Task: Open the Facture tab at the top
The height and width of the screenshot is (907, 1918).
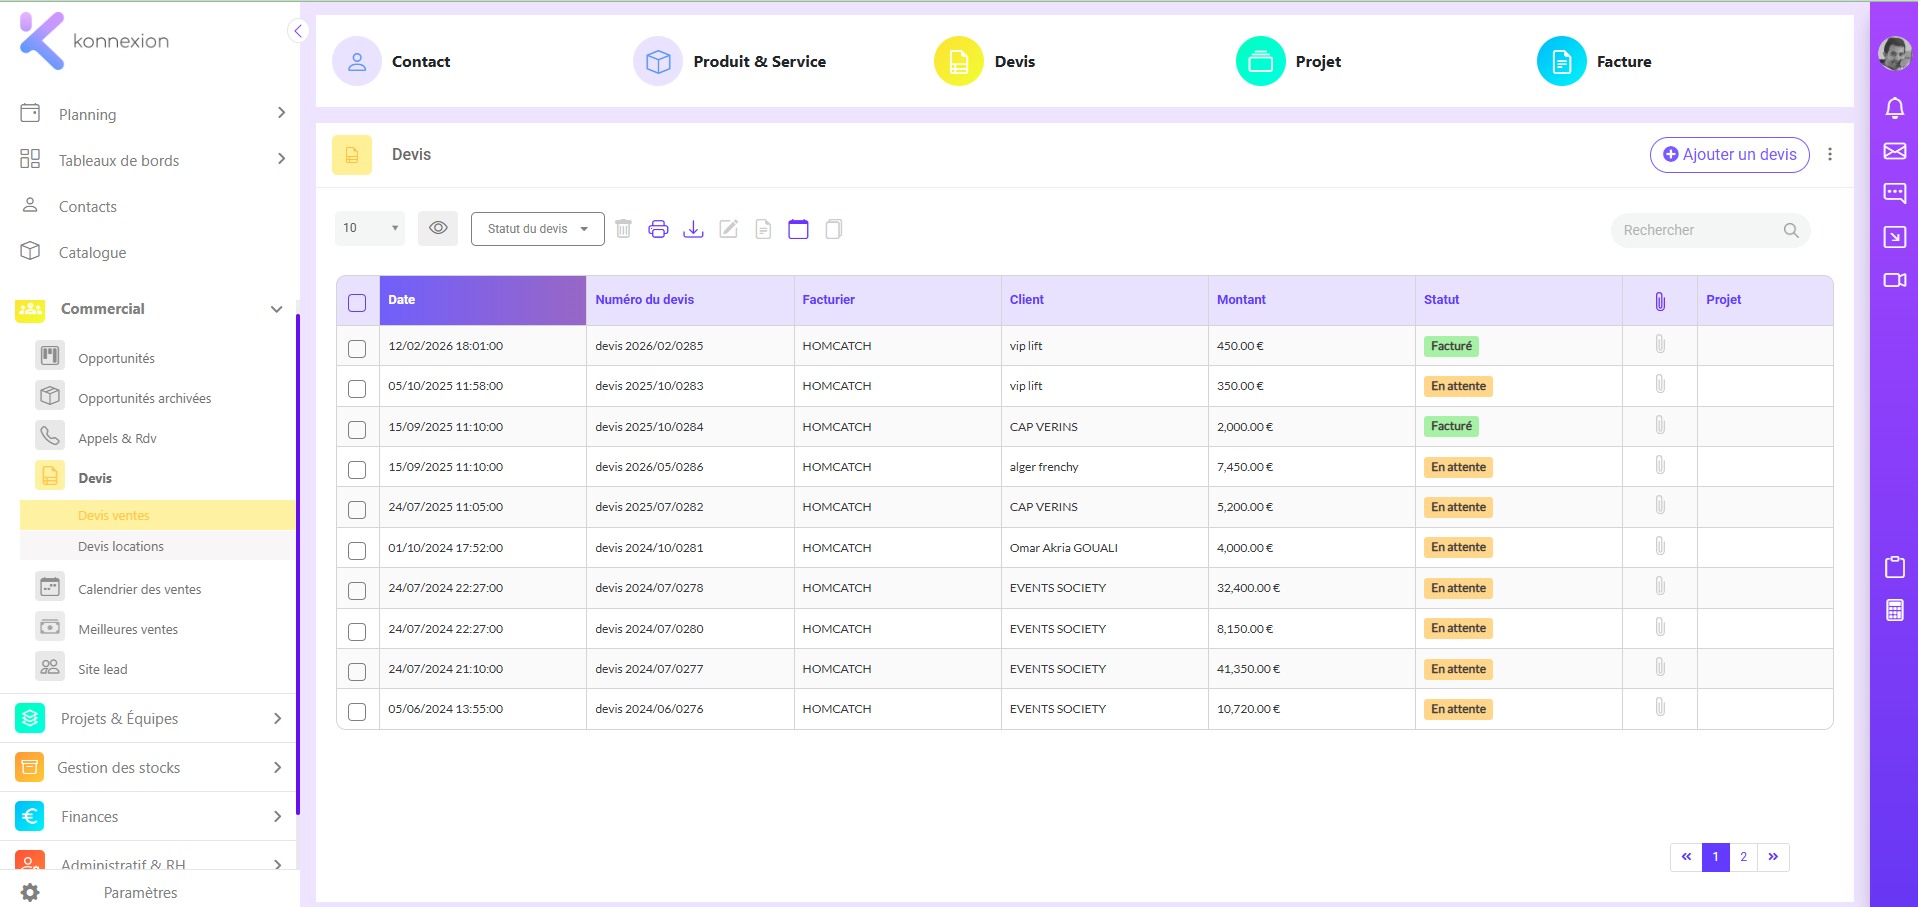Action: click(x=1594, y=61)
